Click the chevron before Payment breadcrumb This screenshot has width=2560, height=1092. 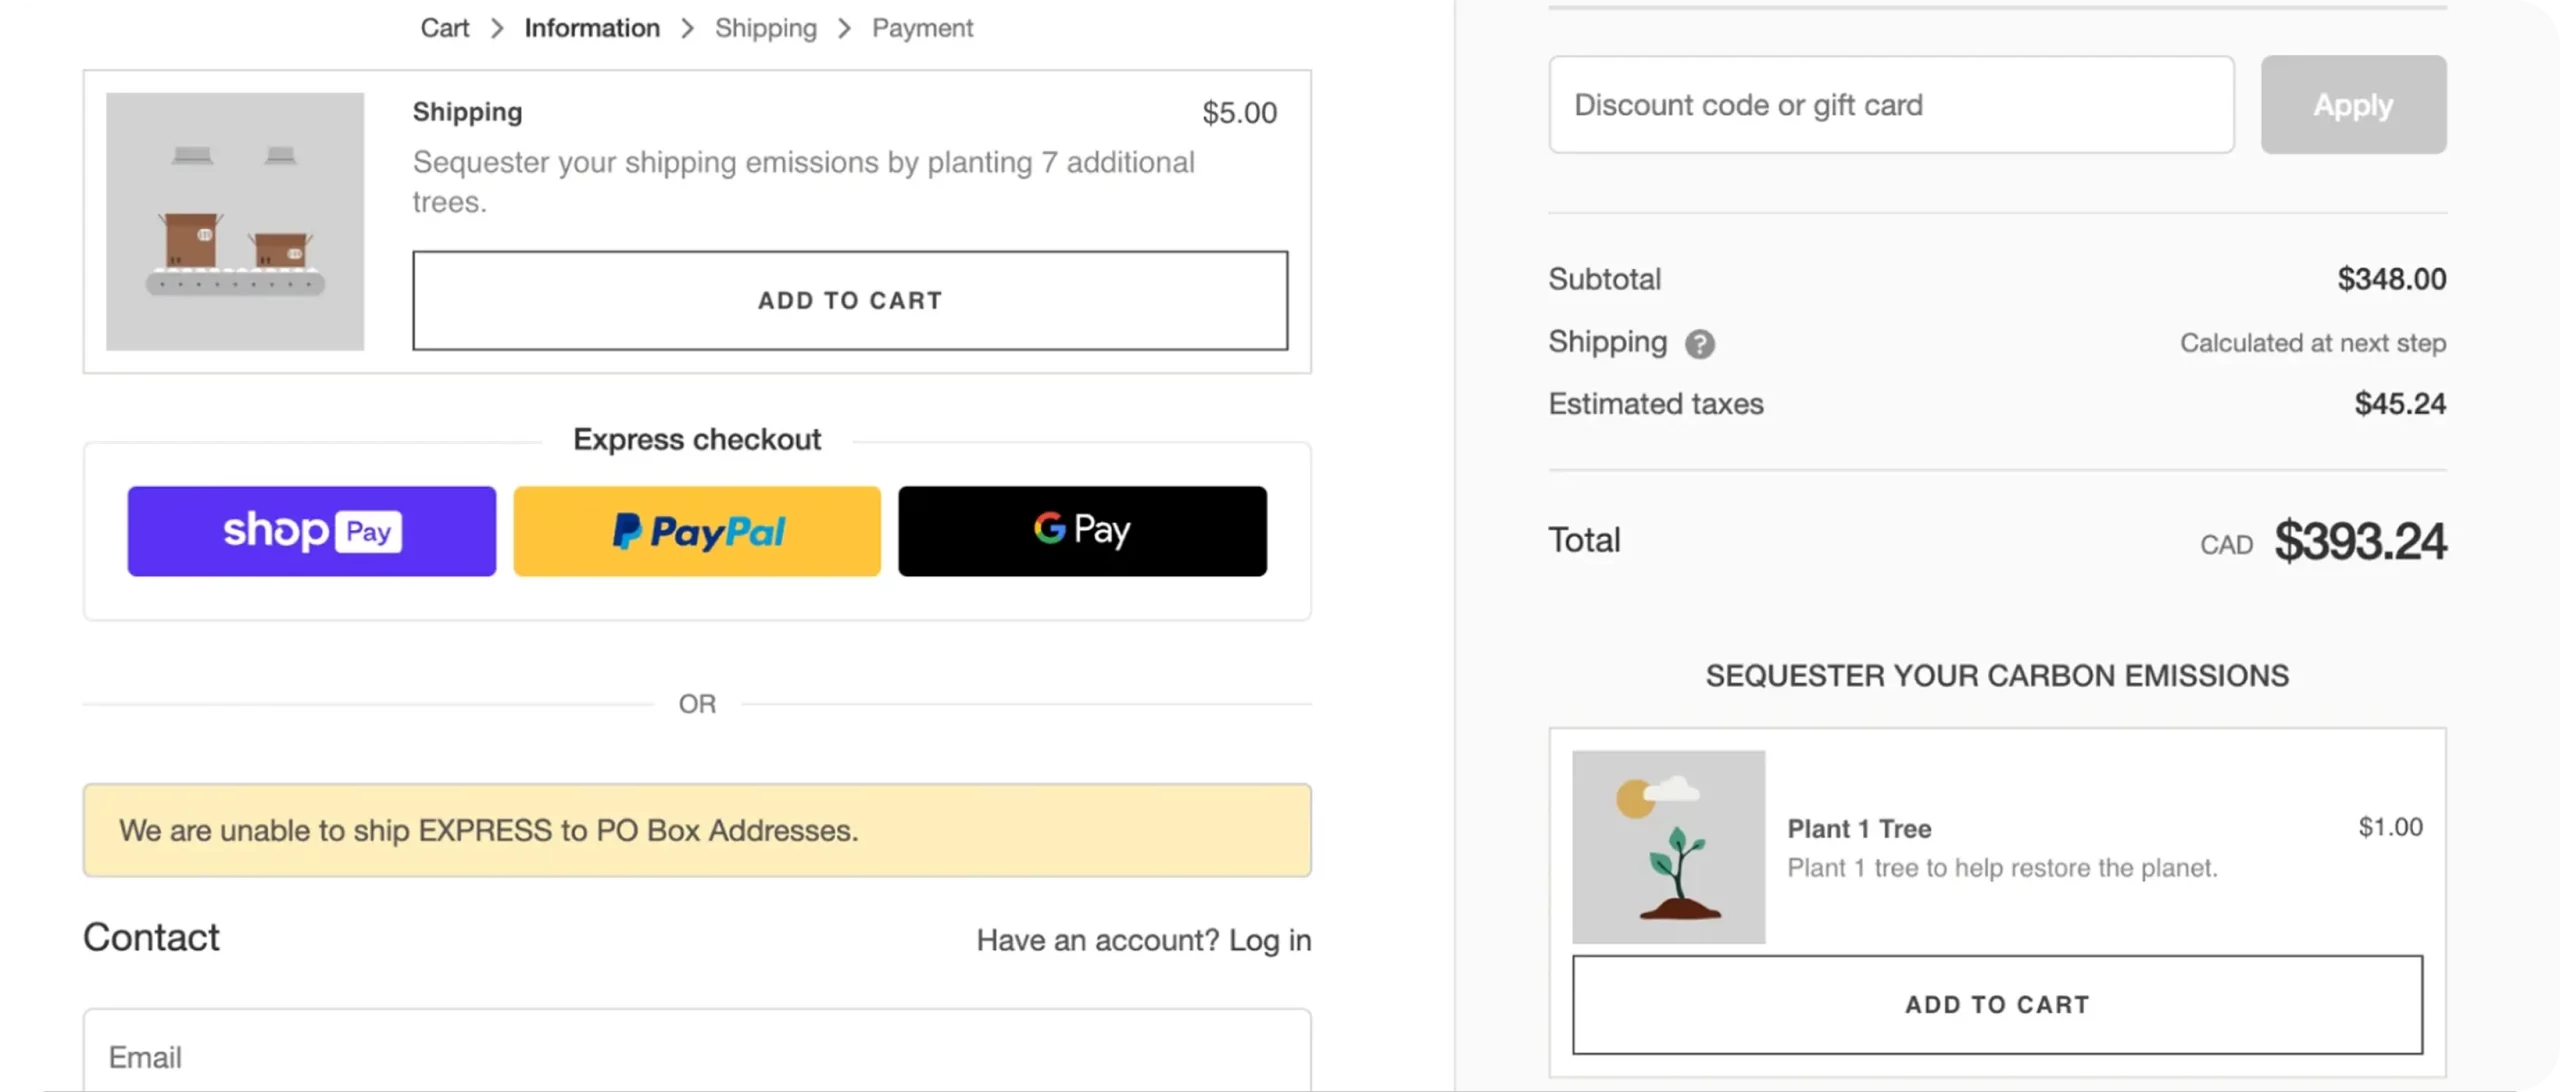pyautogui.click(x=845, y=28)
